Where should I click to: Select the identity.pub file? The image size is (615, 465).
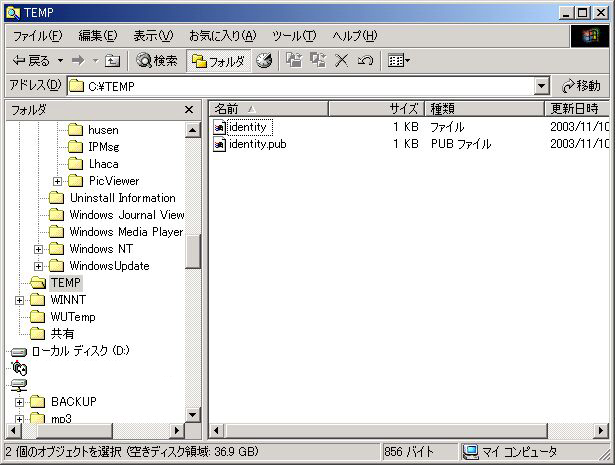[x=257, y=144]
